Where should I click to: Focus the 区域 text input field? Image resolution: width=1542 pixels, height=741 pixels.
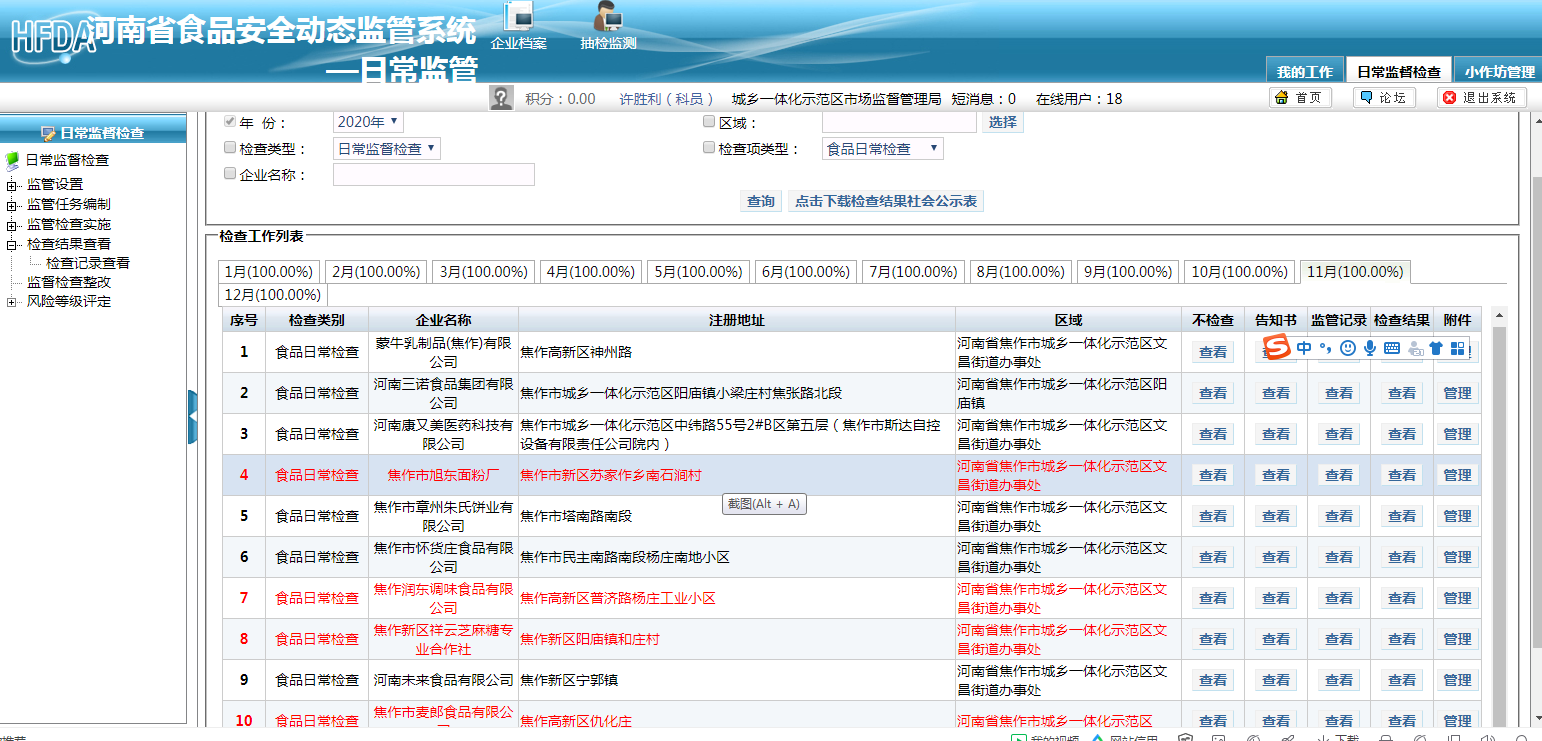pyautogui.click(x=899, y=122)
